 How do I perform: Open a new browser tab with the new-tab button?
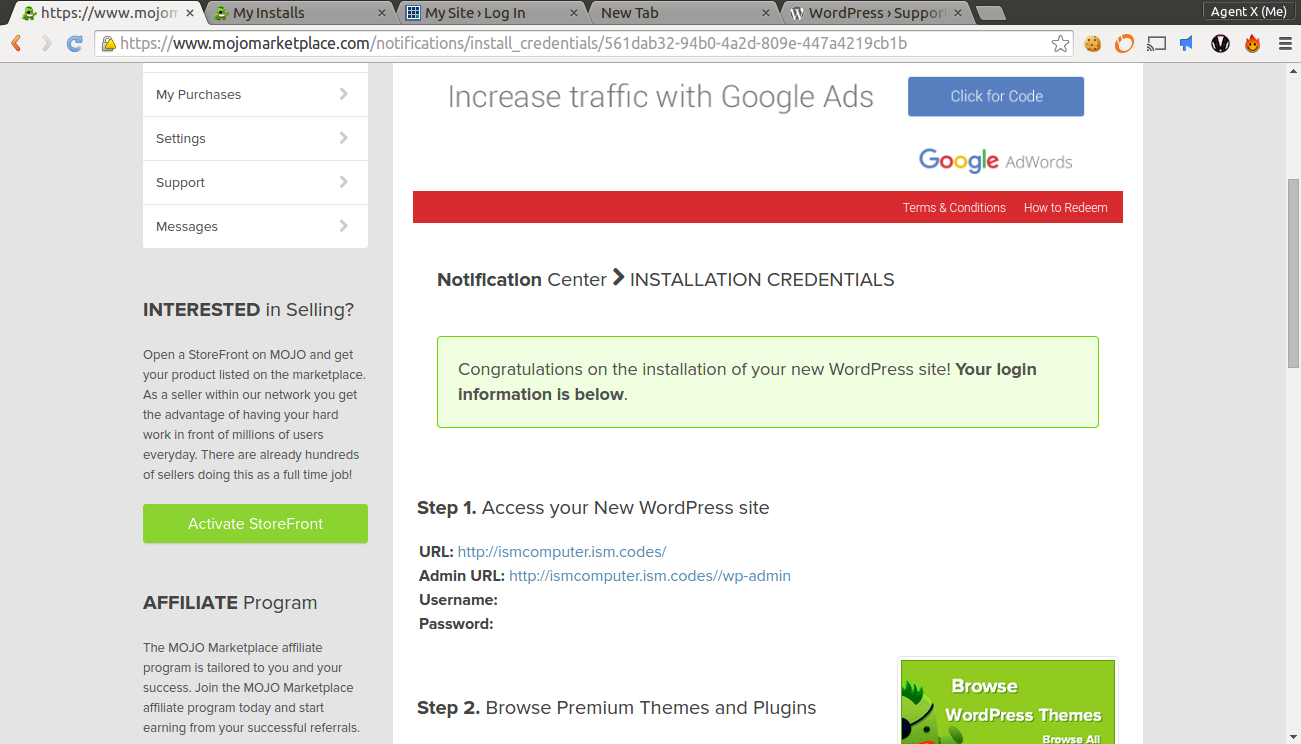pyautogui.click(x=990, y=13)
